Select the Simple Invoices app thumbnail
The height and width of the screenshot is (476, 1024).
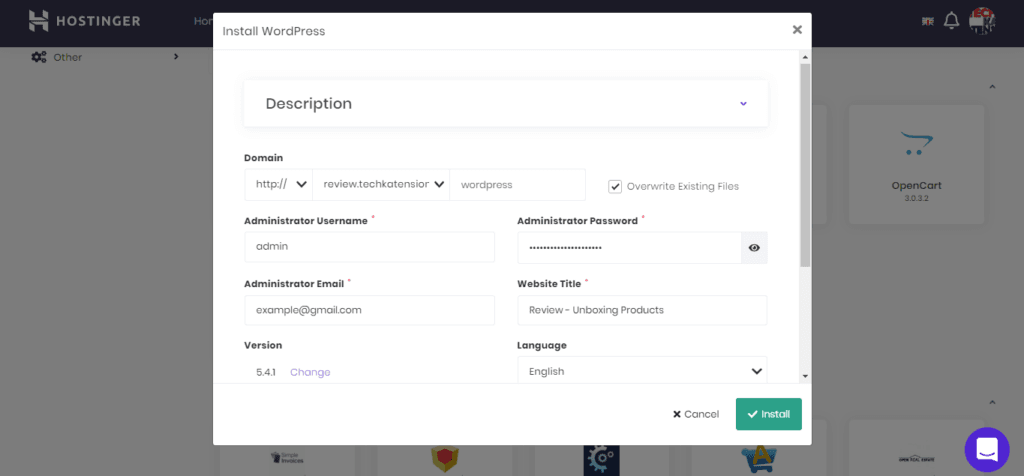[287, 457]
